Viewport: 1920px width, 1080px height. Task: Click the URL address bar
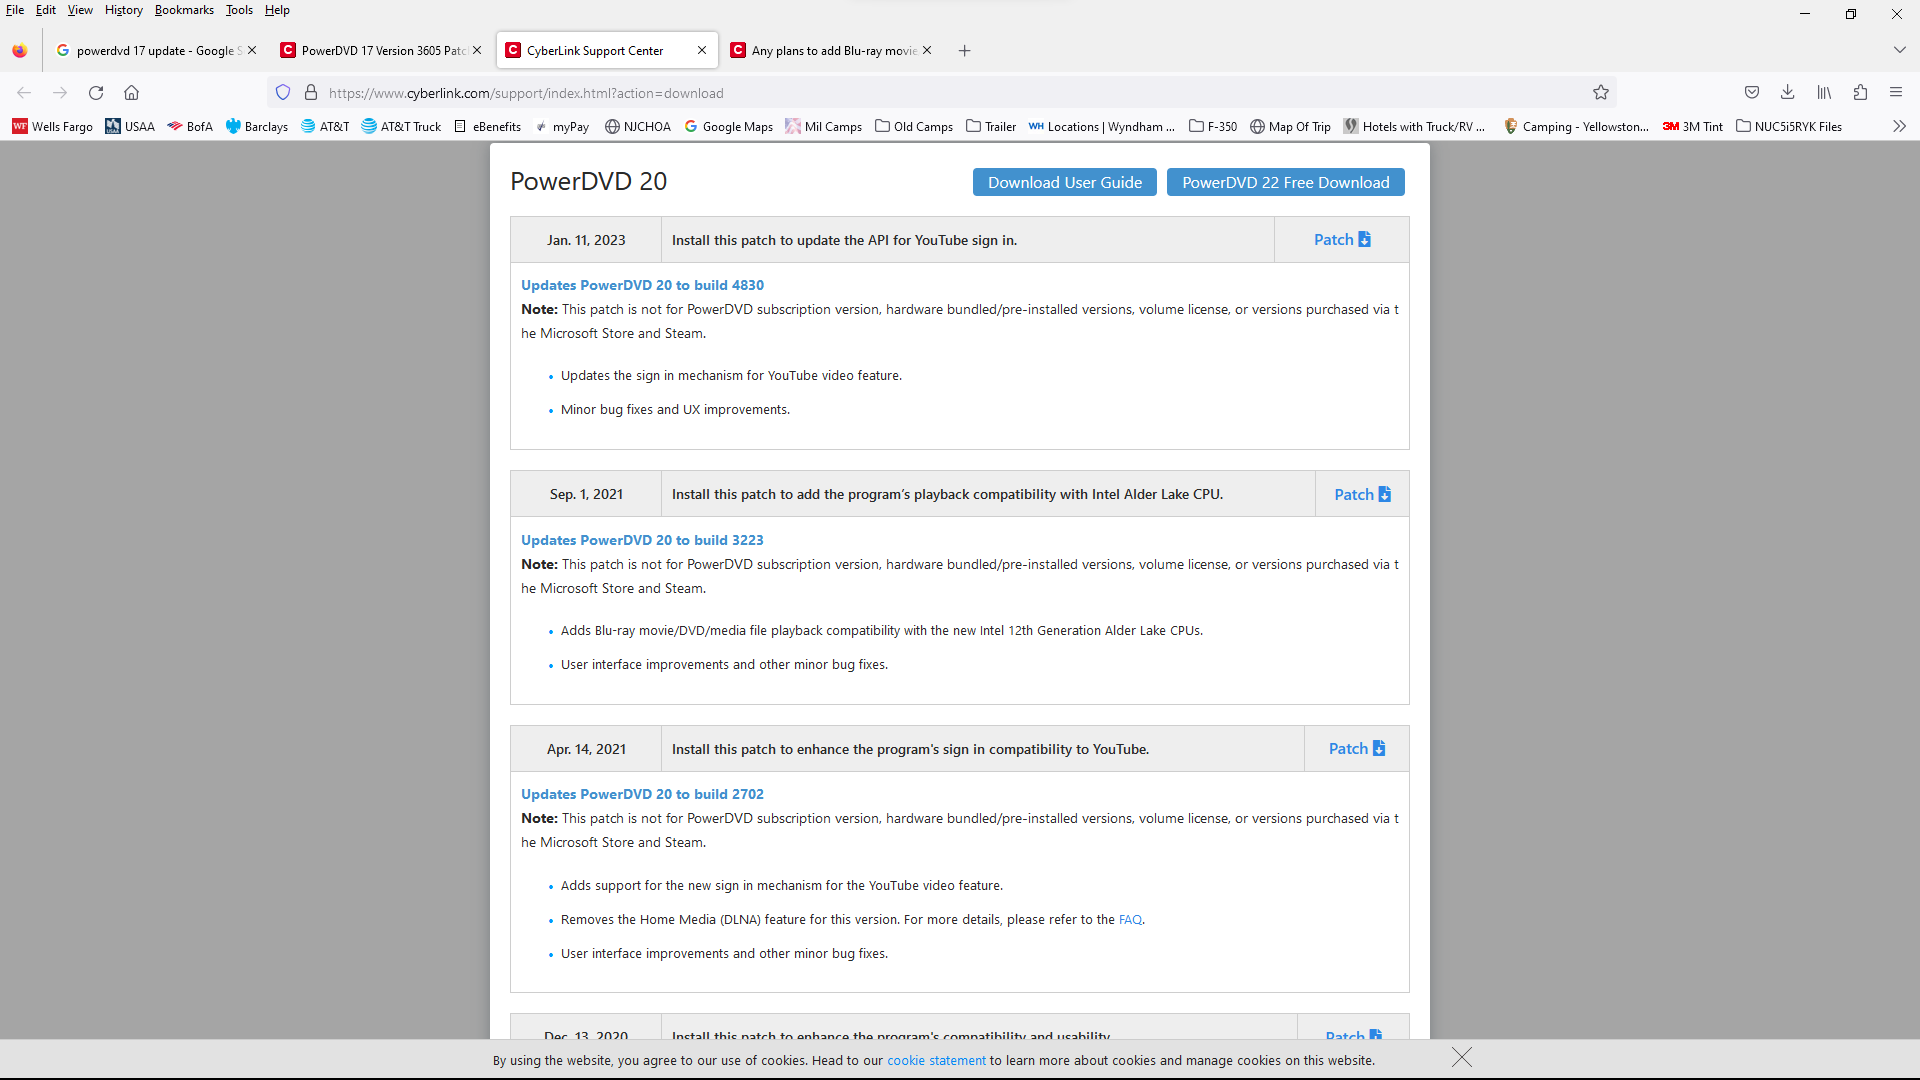(940, 93)
